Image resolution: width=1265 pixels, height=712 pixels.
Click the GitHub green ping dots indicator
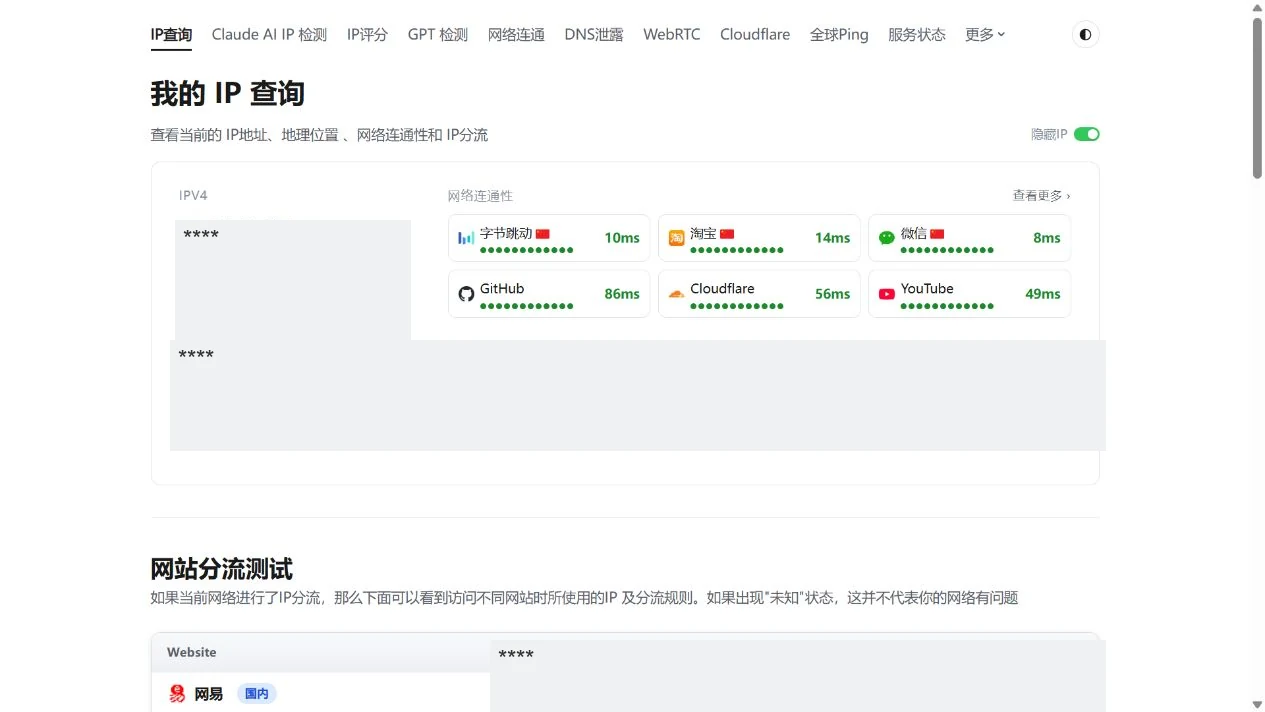(527, 306)
